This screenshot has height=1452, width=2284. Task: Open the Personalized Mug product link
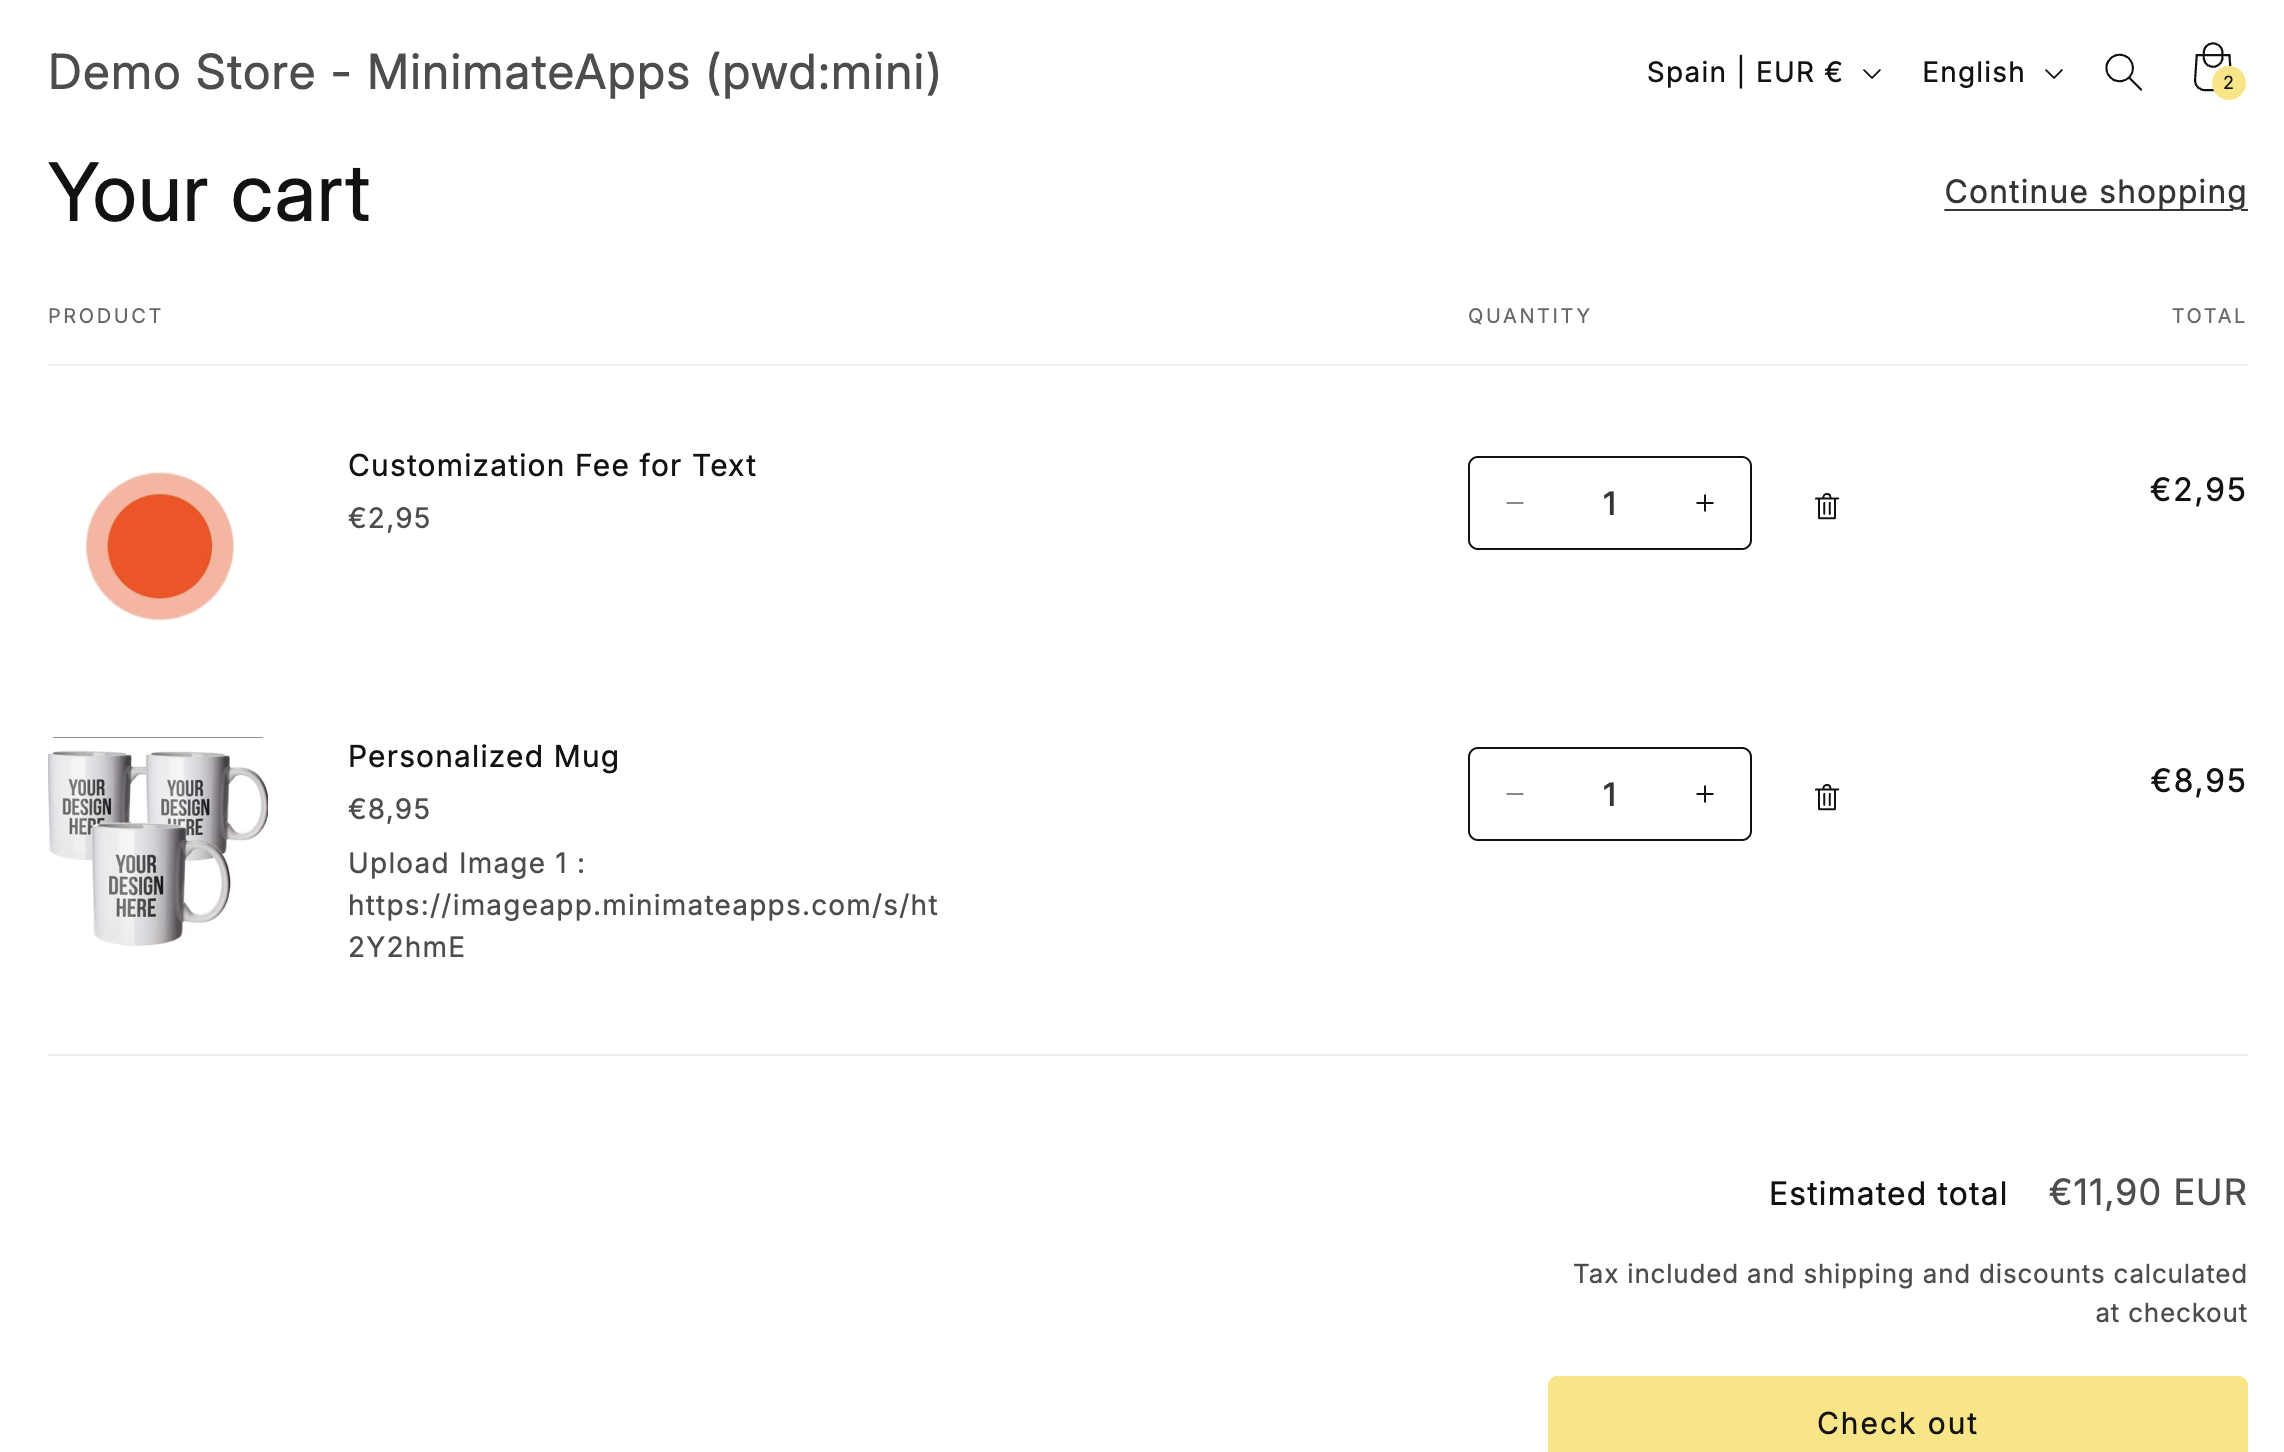(x=483, y=756)
